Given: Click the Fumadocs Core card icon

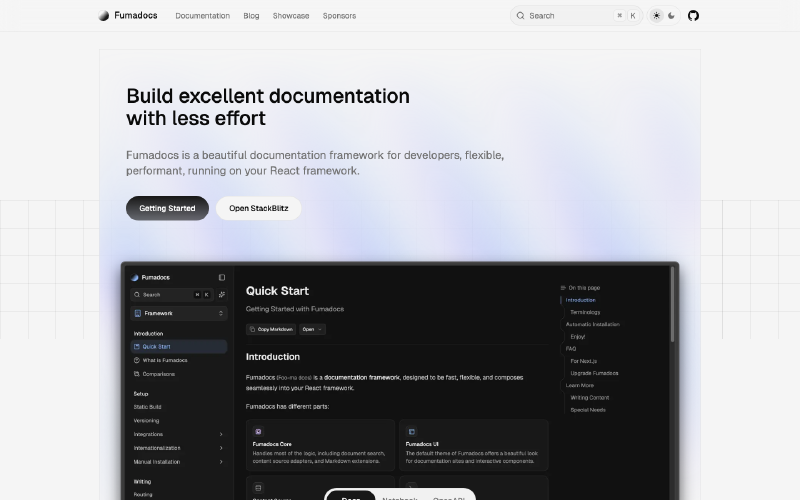Looking at the screenshot, I should 257,431.
